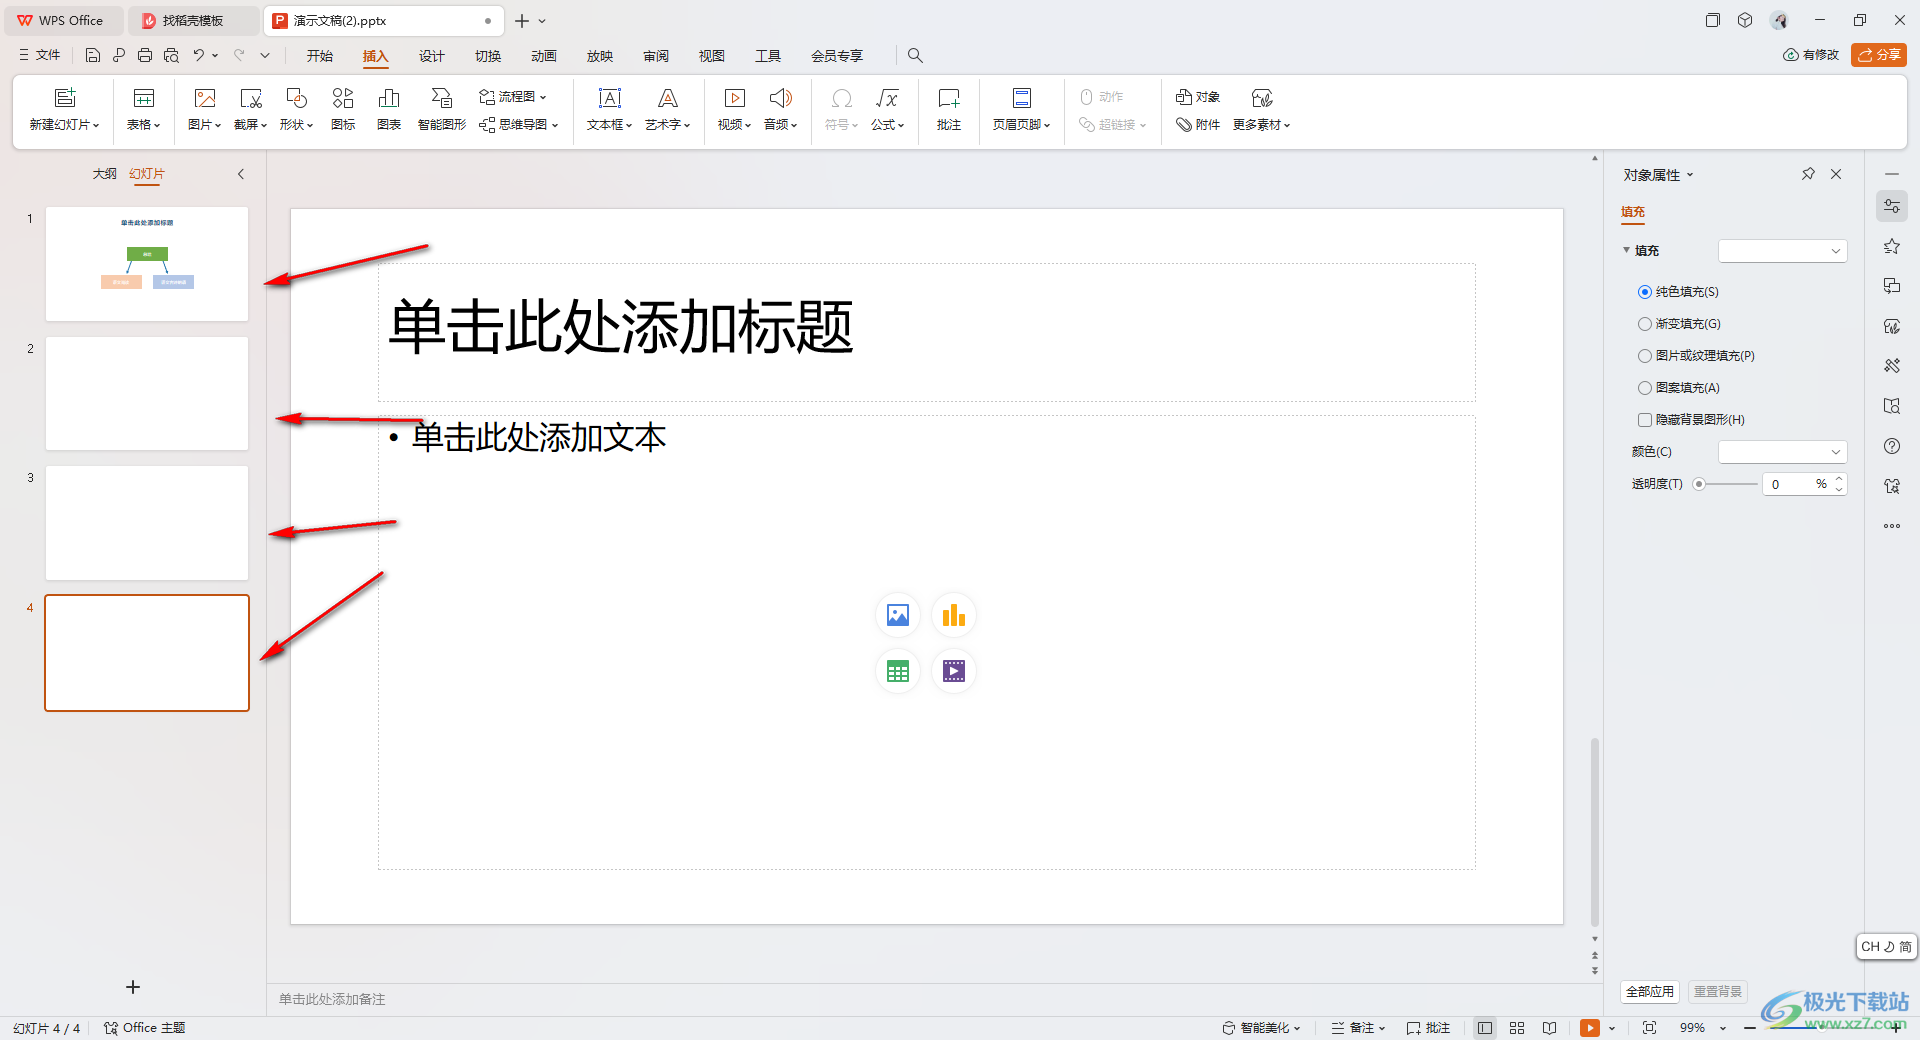Open the Shapes (形状) gallery

pyautogui.click(x=297, y=108)
